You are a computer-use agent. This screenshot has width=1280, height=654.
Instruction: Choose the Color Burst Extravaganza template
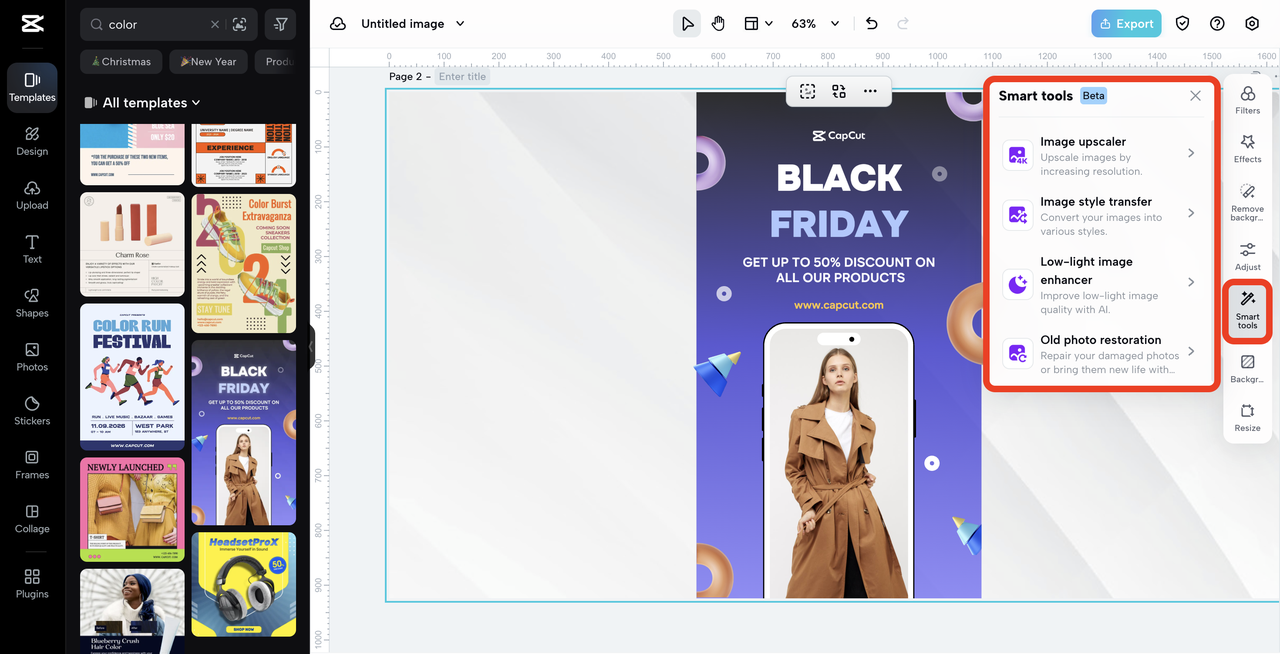pyautogui.click(x=244, y=264)
